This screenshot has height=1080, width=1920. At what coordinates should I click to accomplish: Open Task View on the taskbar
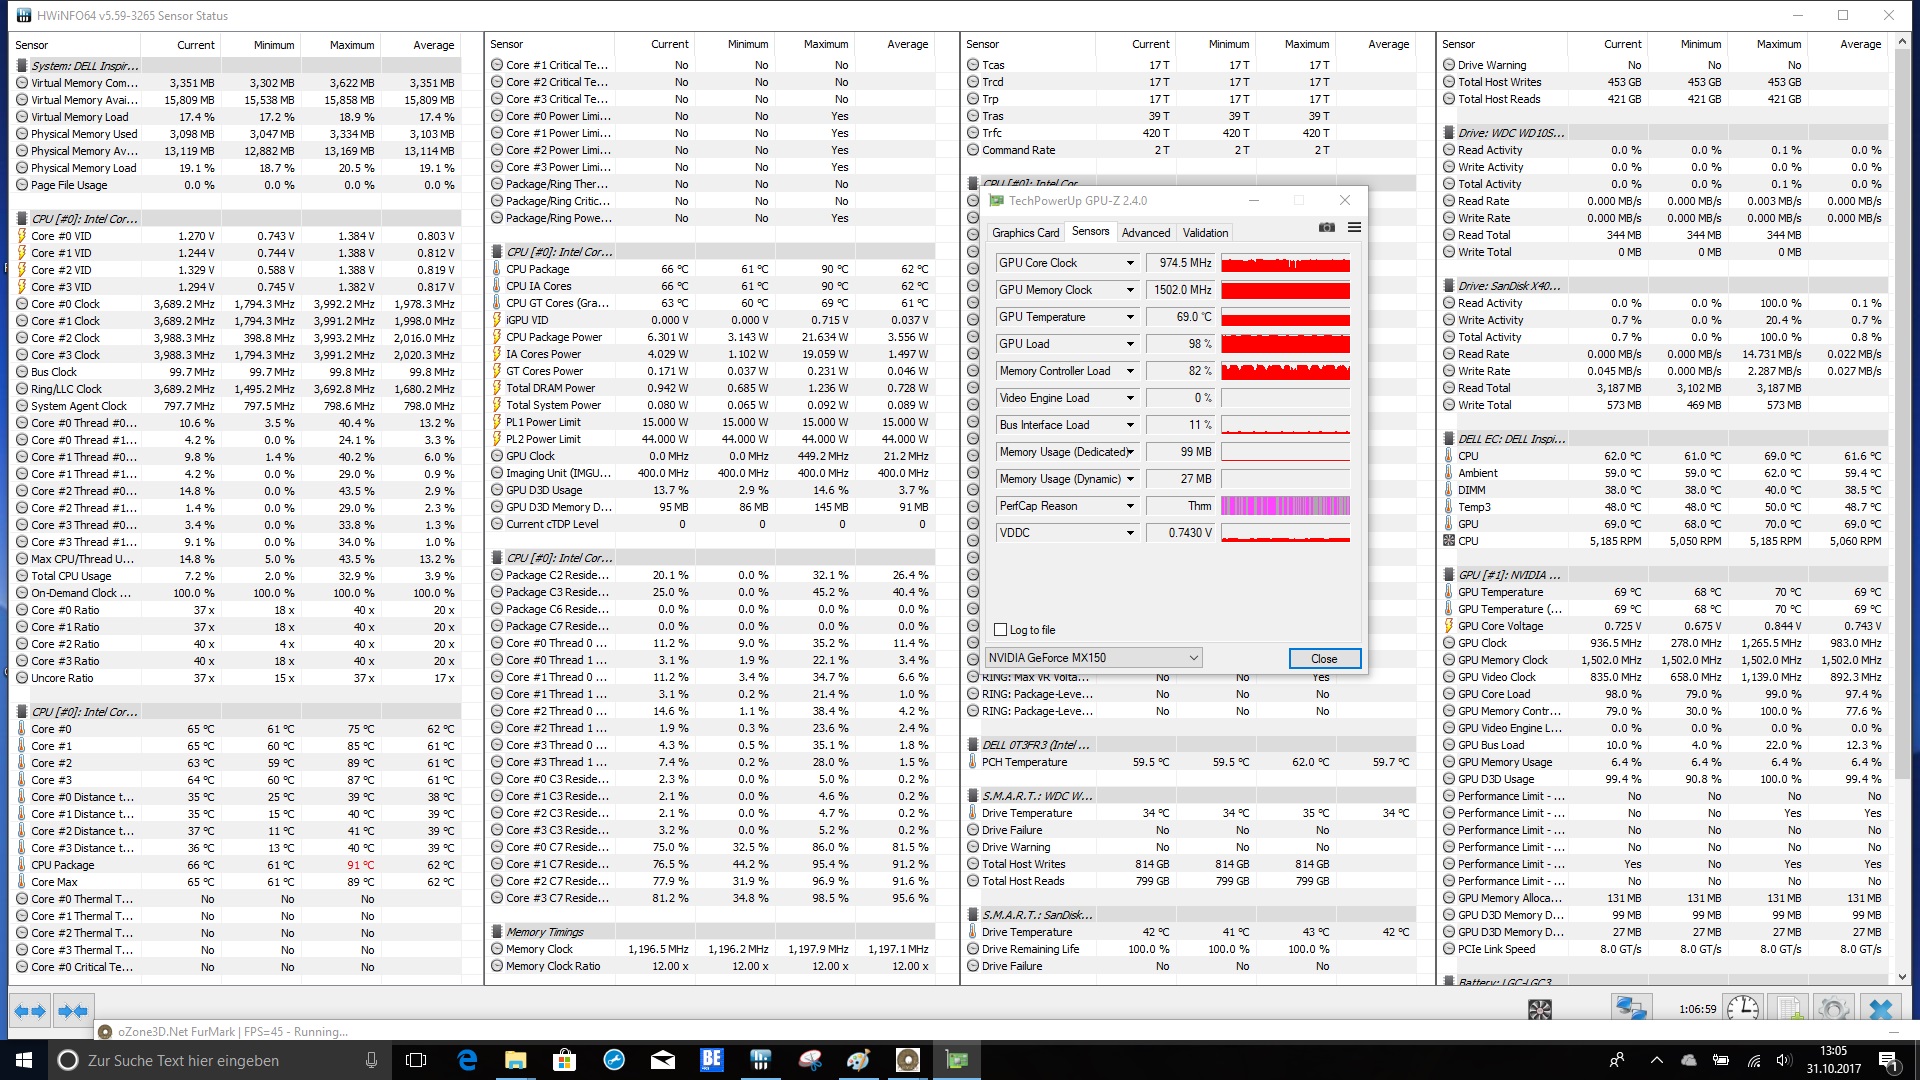[417, 1060]
